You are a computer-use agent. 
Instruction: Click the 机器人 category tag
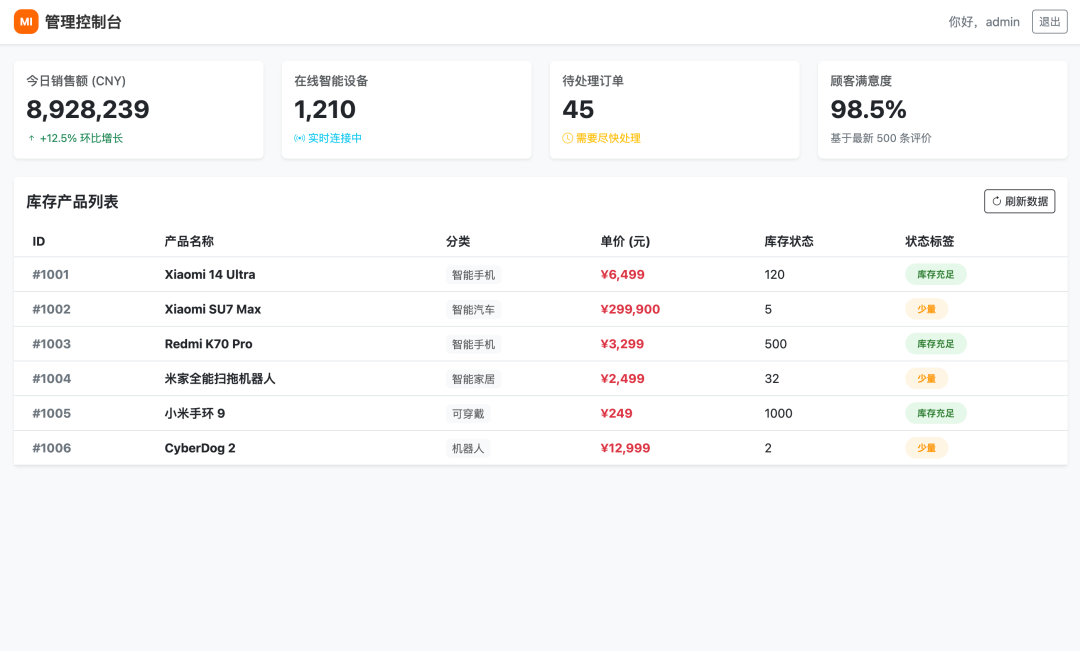[x=468, y=448]
